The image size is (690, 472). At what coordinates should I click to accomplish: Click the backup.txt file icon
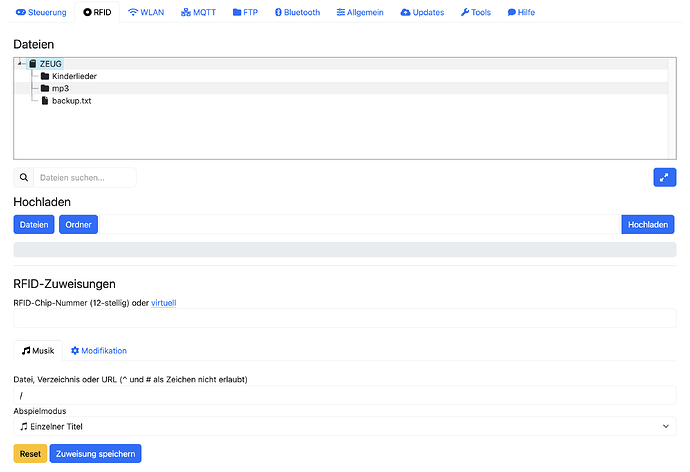click(x=45, y=101)
